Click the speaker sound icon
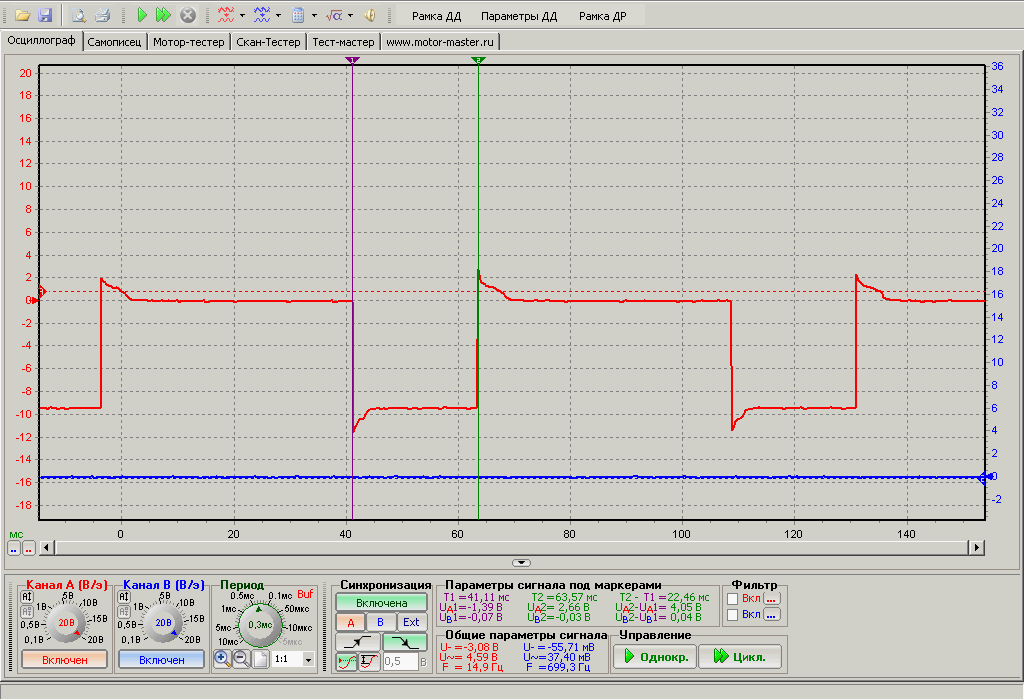 369,15
